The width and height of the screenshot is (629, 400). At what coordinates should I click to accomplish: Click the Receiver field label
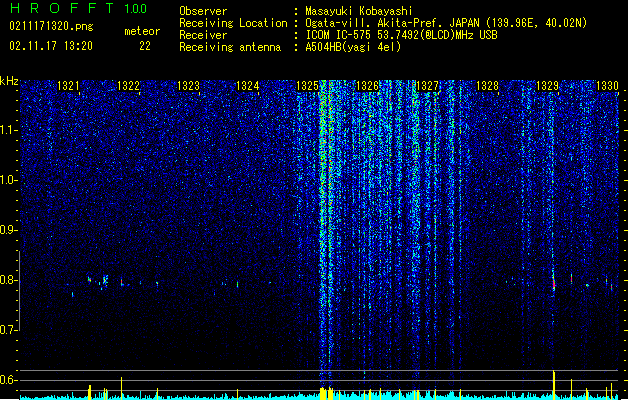203,35
